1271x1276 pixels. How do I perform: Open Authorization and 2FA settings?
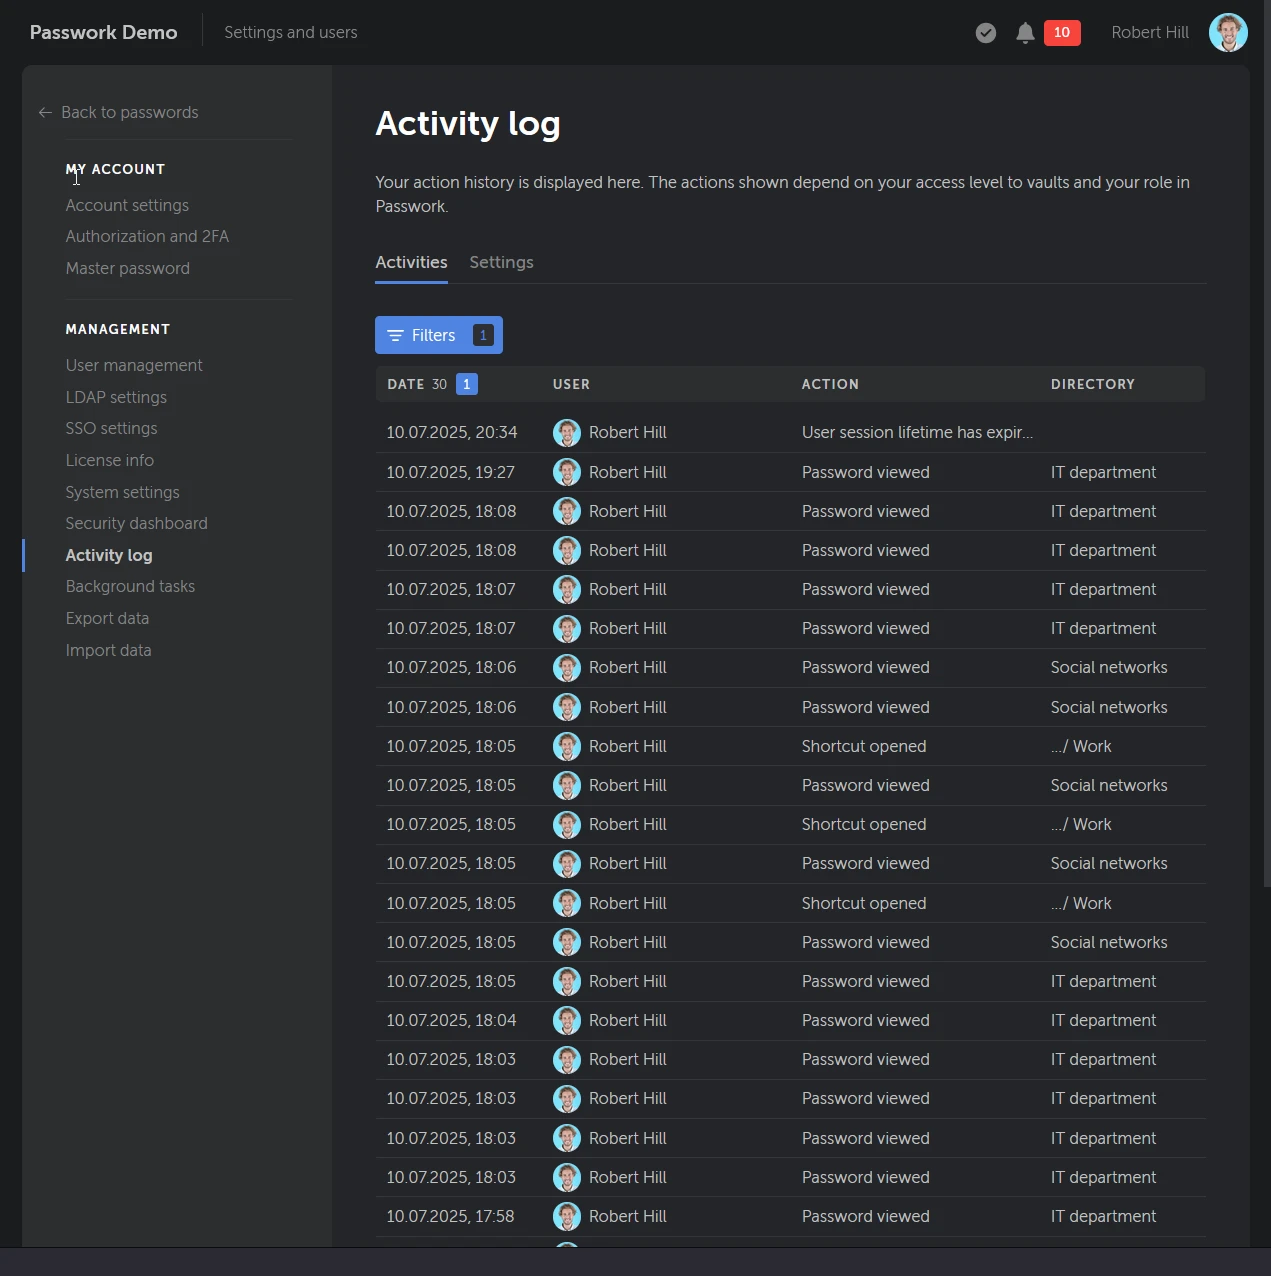(147, 236)
